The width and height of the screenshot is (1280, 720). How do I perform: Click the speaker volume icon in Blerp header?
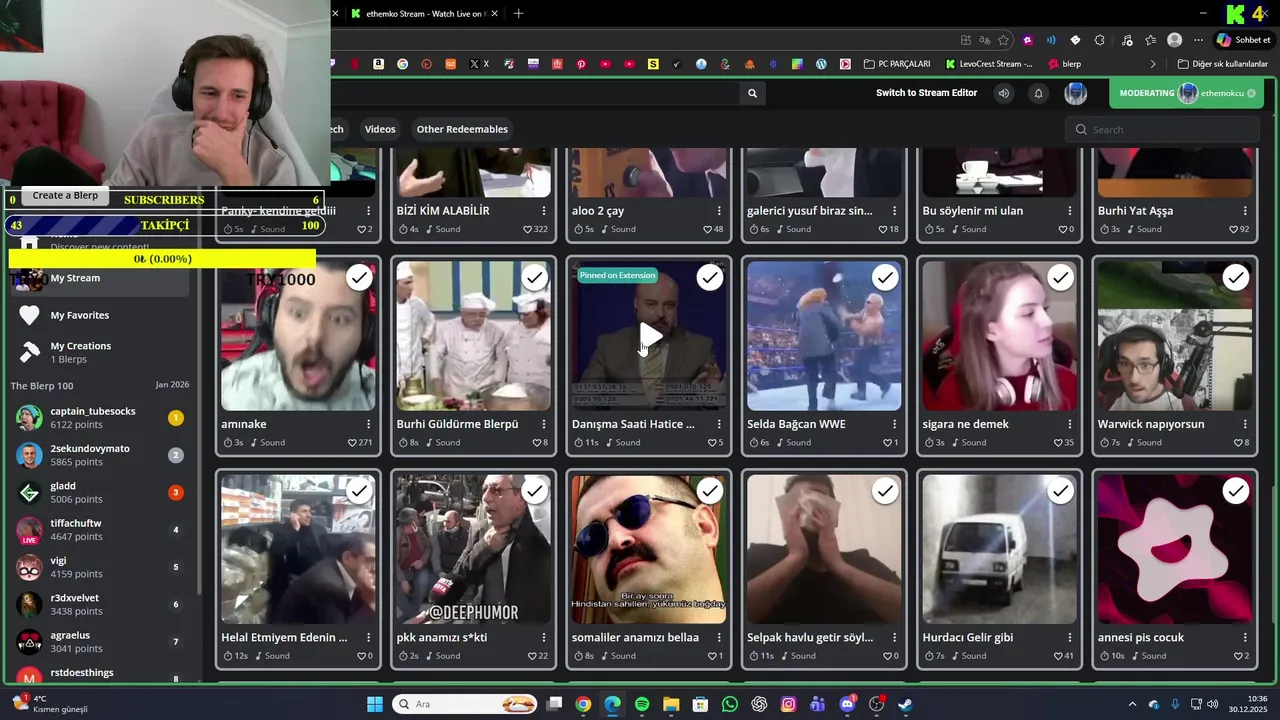tap(1003, 93)
